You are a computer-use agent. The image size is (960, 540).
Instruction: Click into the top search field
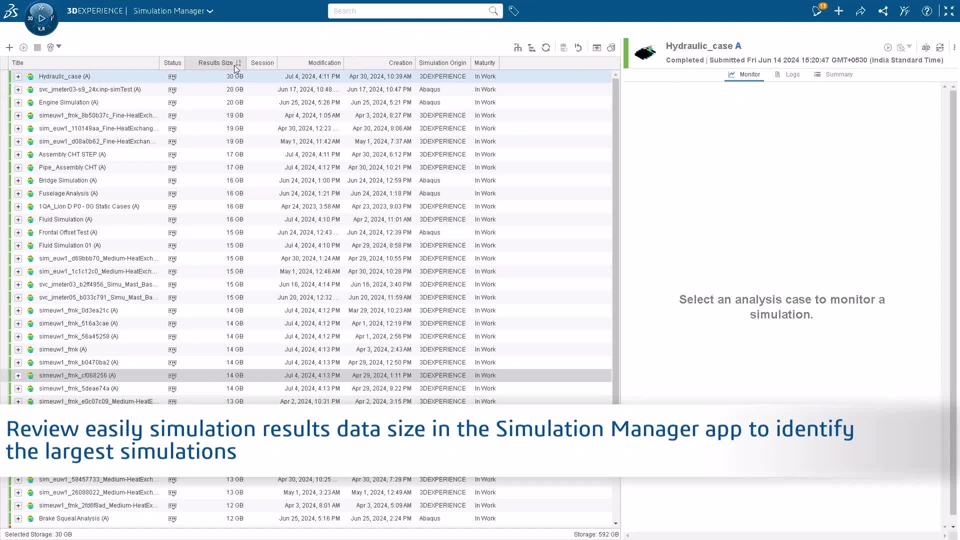point(408,11)
